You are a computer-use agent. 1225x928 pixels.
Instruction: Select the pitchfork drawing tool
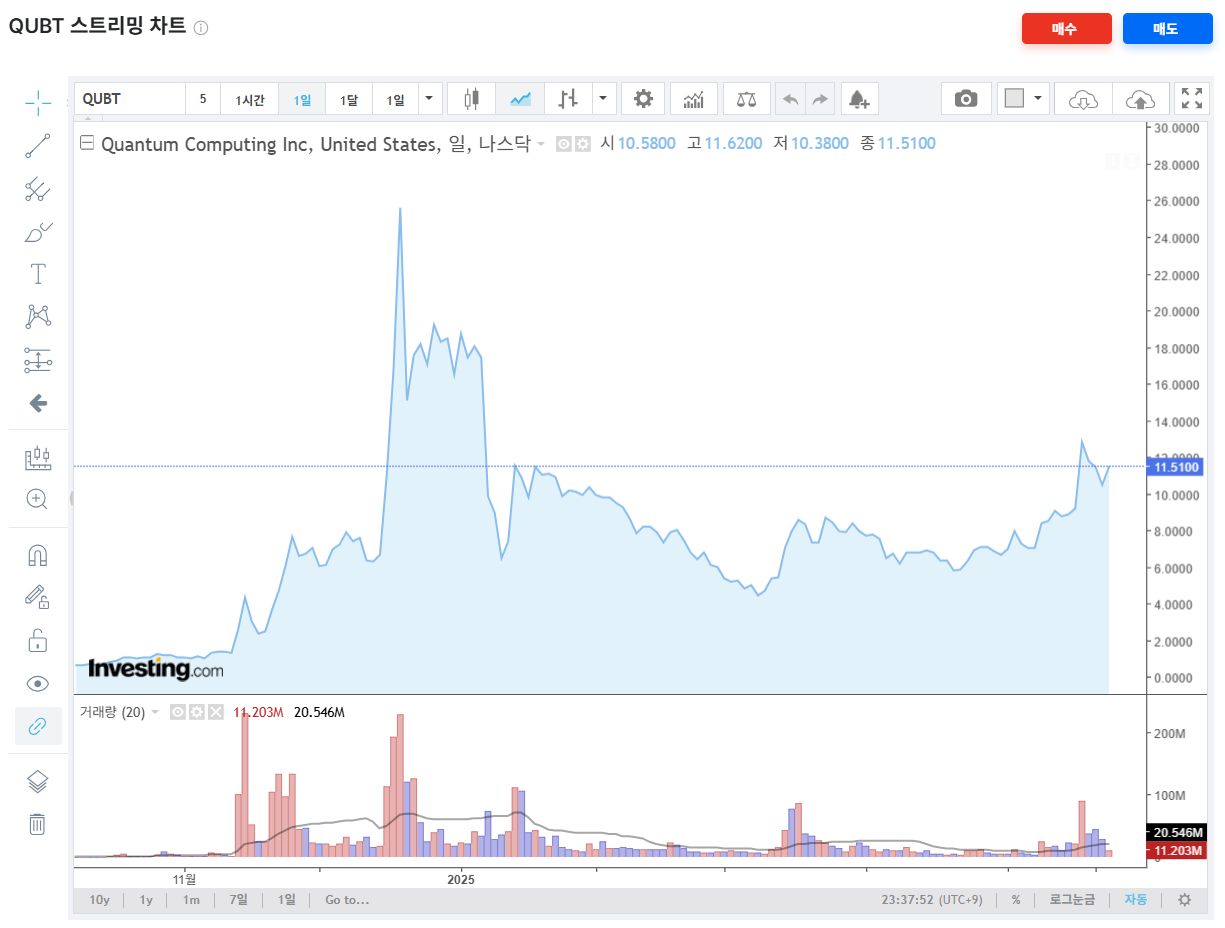[x=38, y=189]
